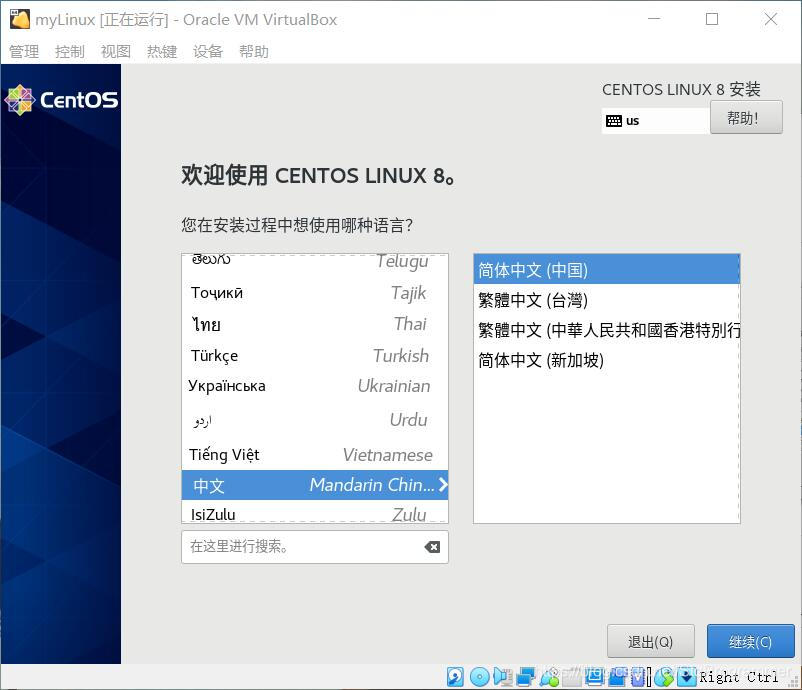Click the CPU chip status icon
Image resolution: width=802 pixels, height=690 pixels.
coord(638,677)
